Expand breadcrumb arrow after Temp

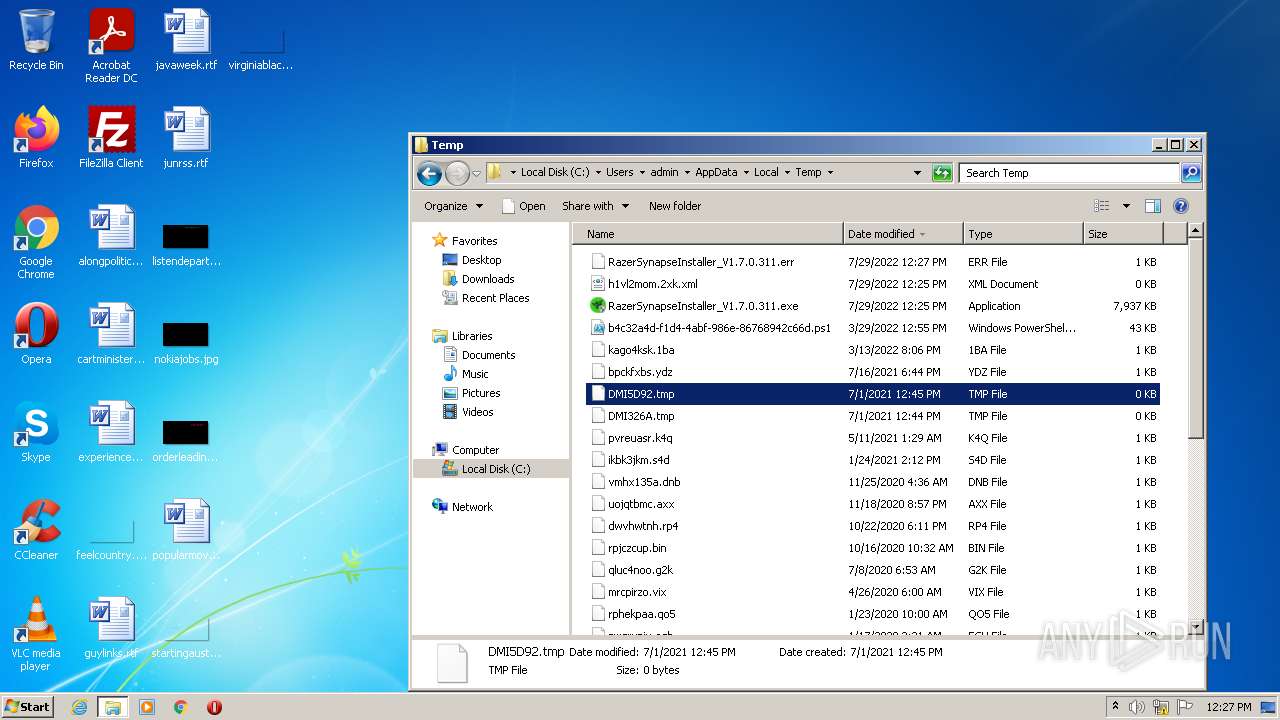point(830,172)
